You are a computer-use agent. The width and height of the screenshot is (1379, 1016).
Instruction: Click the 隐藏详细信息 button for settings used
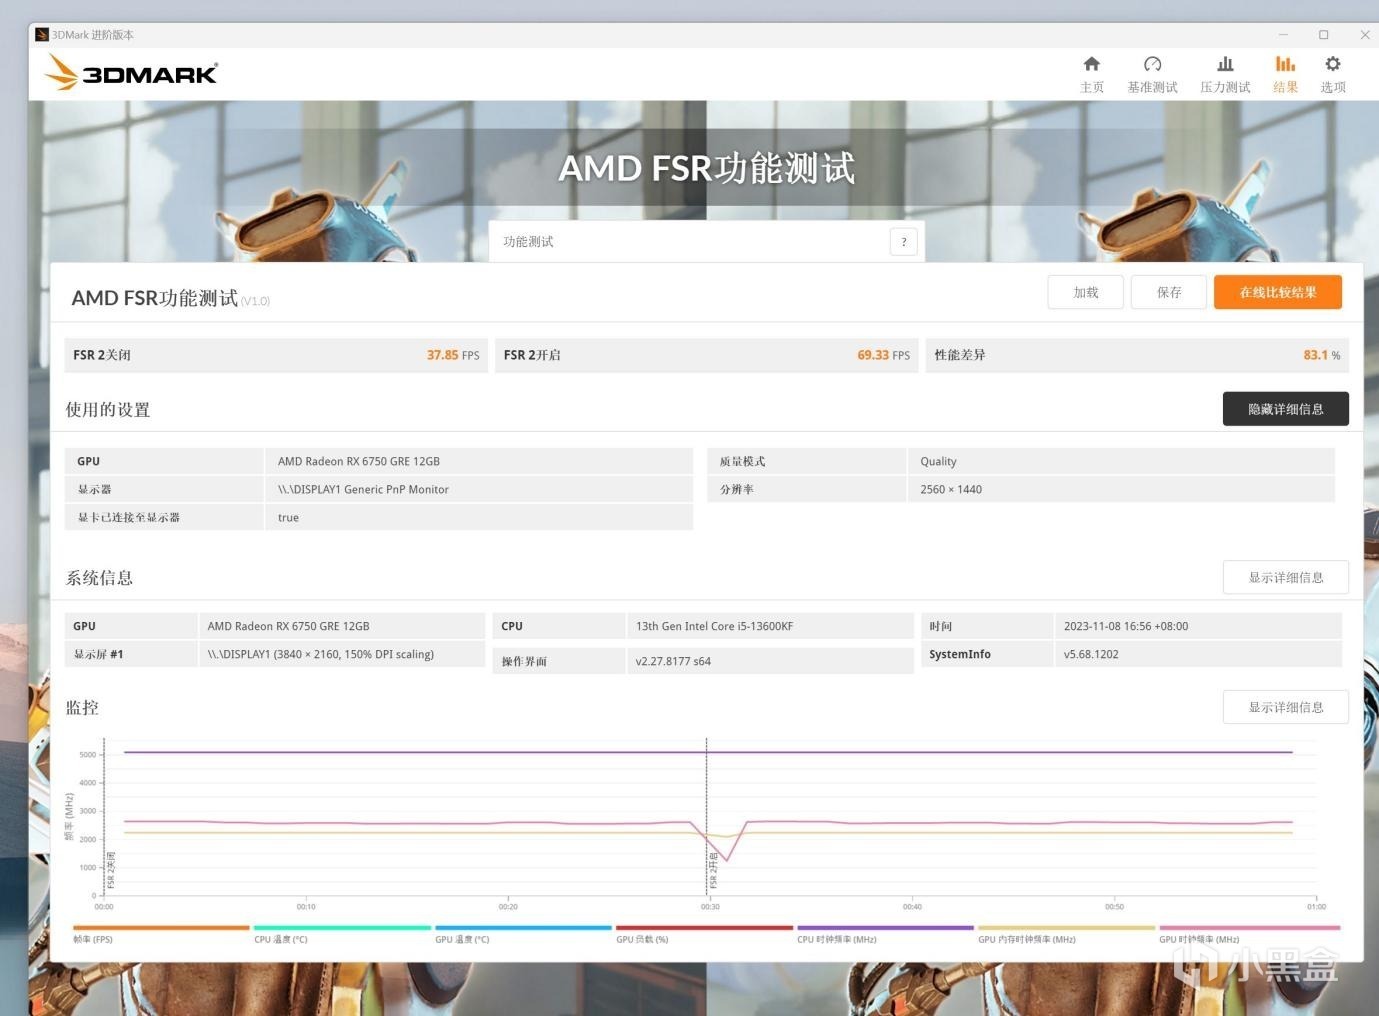1286,409
